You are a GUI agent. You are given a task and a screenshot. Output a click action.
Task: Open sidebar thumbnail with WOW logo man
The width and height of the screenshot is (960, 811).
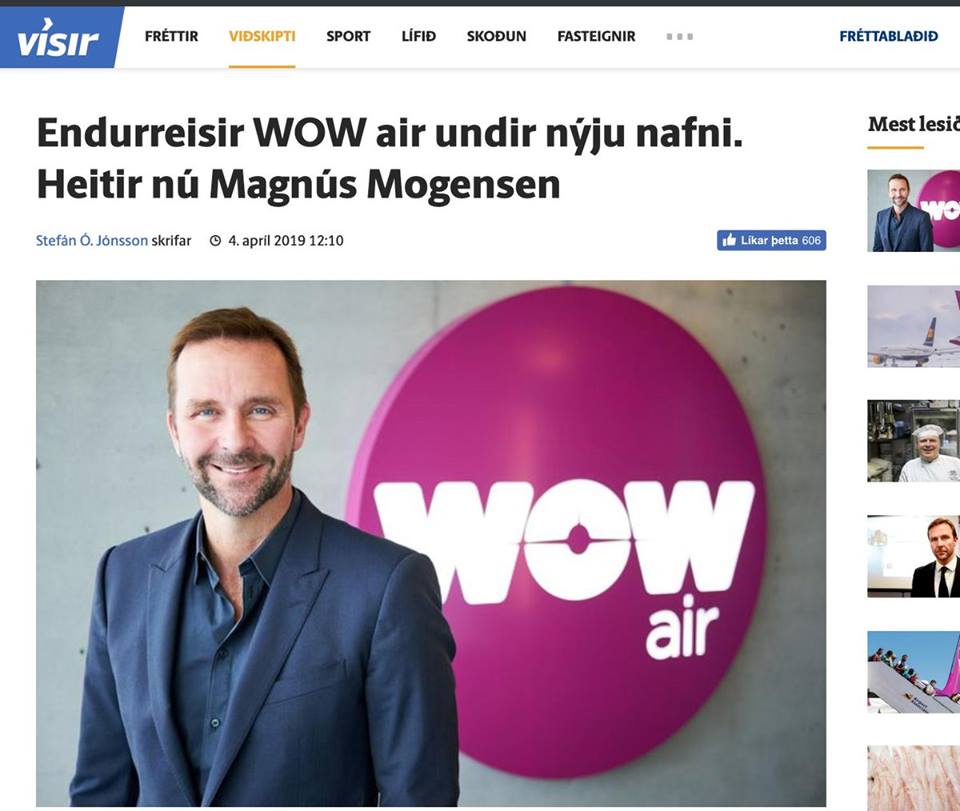(913, 211)
